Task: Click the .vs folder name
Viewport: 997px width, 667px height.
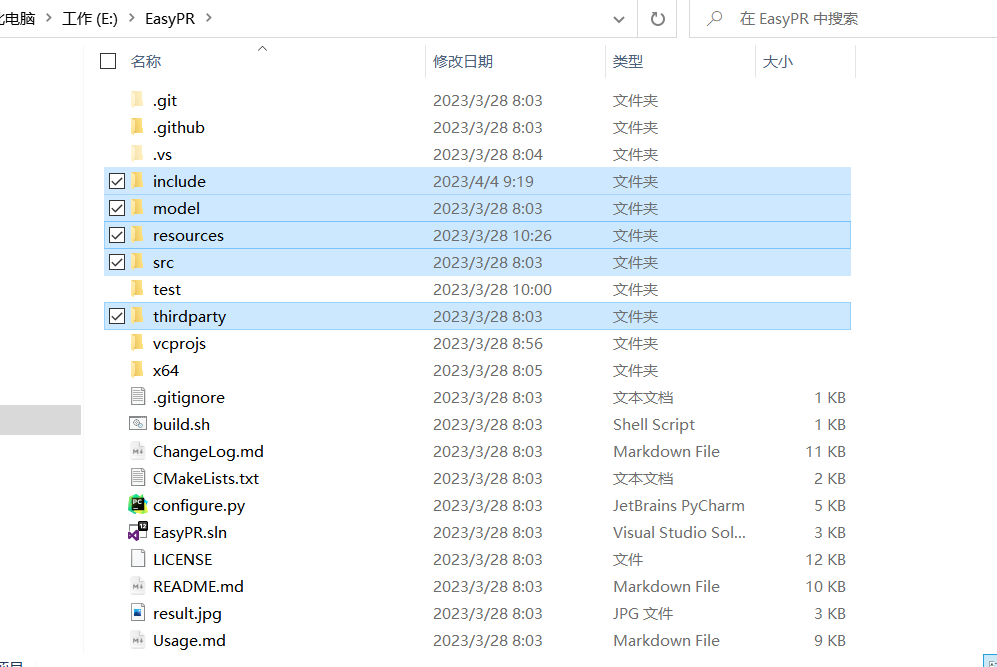Action: click(162, 155)
